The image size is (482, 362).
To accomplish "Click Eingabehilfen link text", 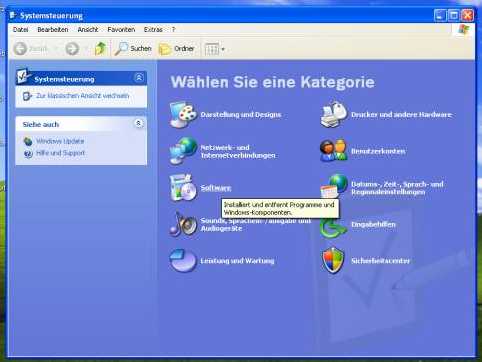I will coord(373,224).
